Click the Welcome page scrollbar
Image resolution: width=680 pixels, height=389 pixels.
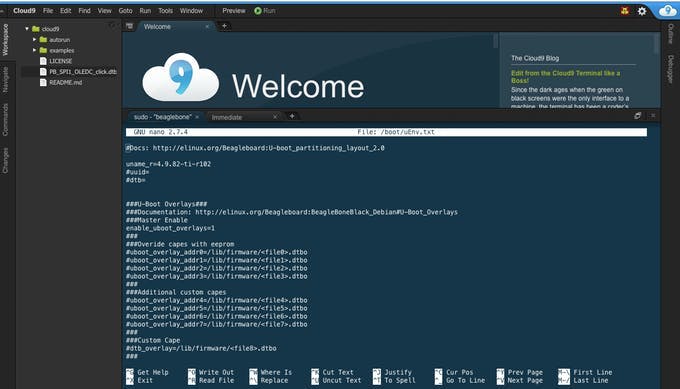(x=495, y=41)
